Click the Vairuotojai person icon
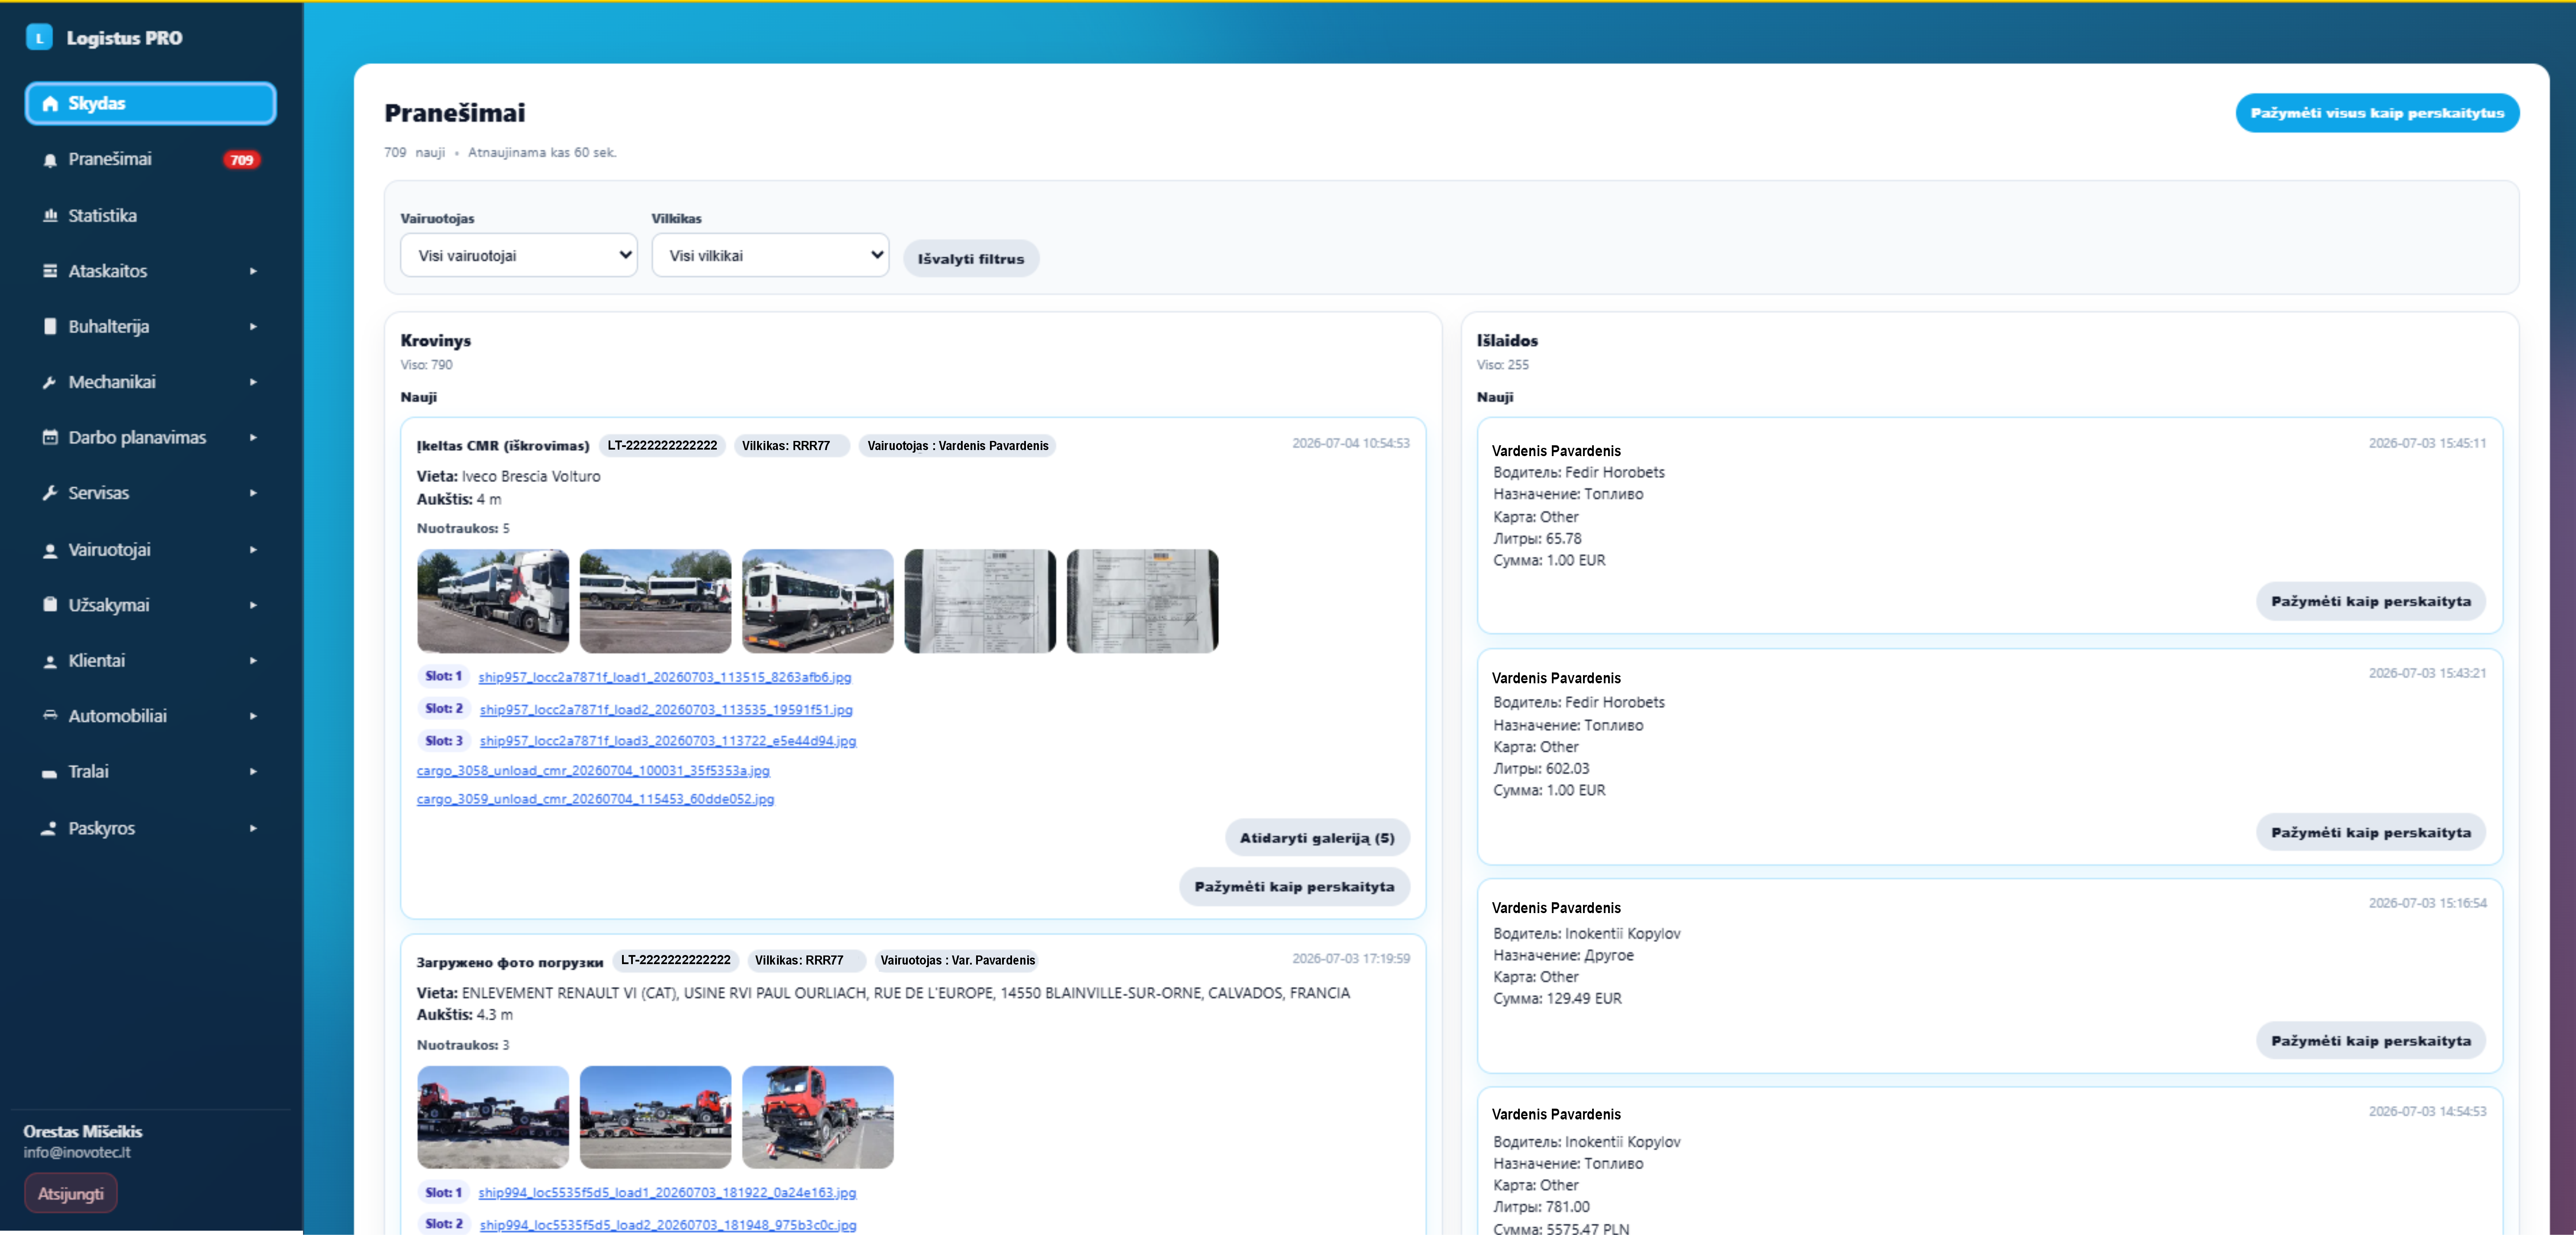 [x=50, y=550]
